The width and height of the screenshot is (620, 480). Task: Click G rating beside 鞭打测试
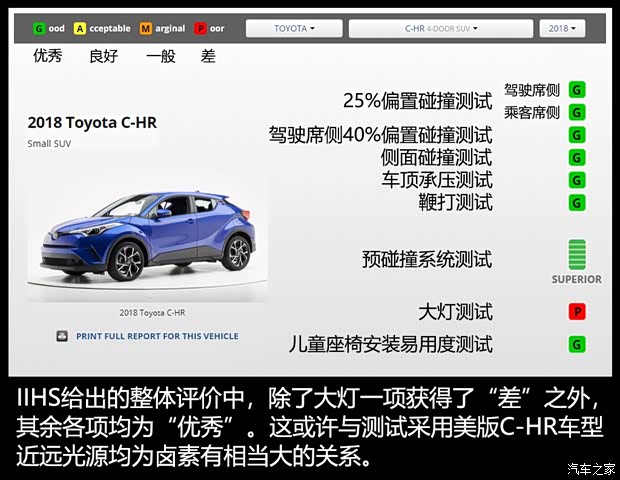[x=577, y=203]
